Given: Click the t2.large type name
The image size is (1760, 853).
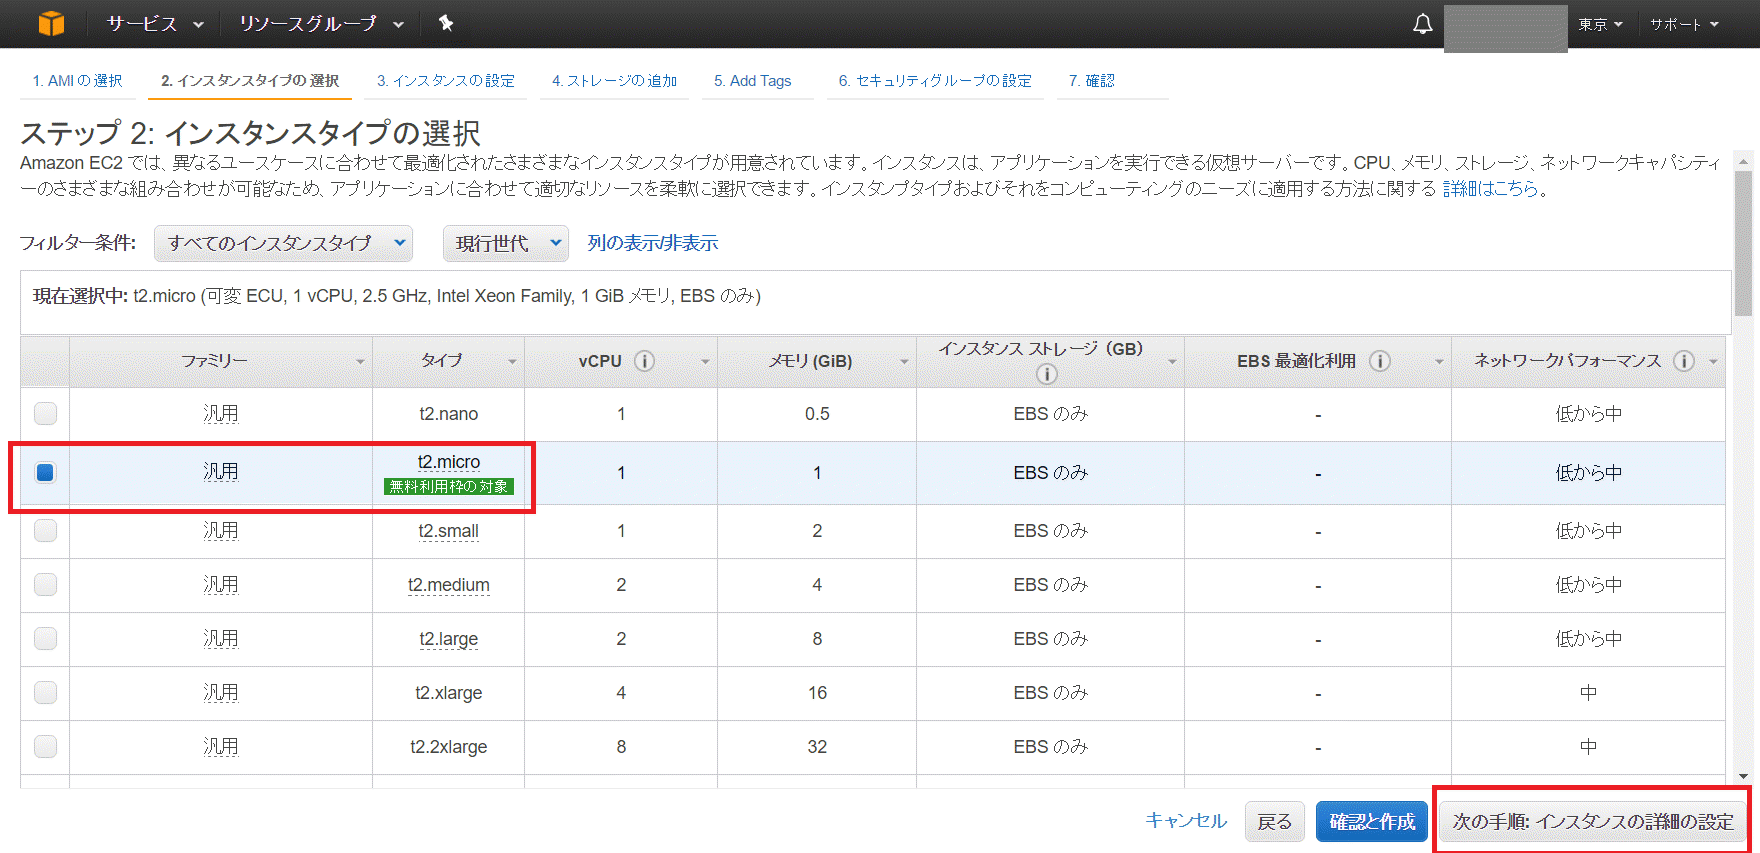Looking at the screenshot, I should pos(449,639).
